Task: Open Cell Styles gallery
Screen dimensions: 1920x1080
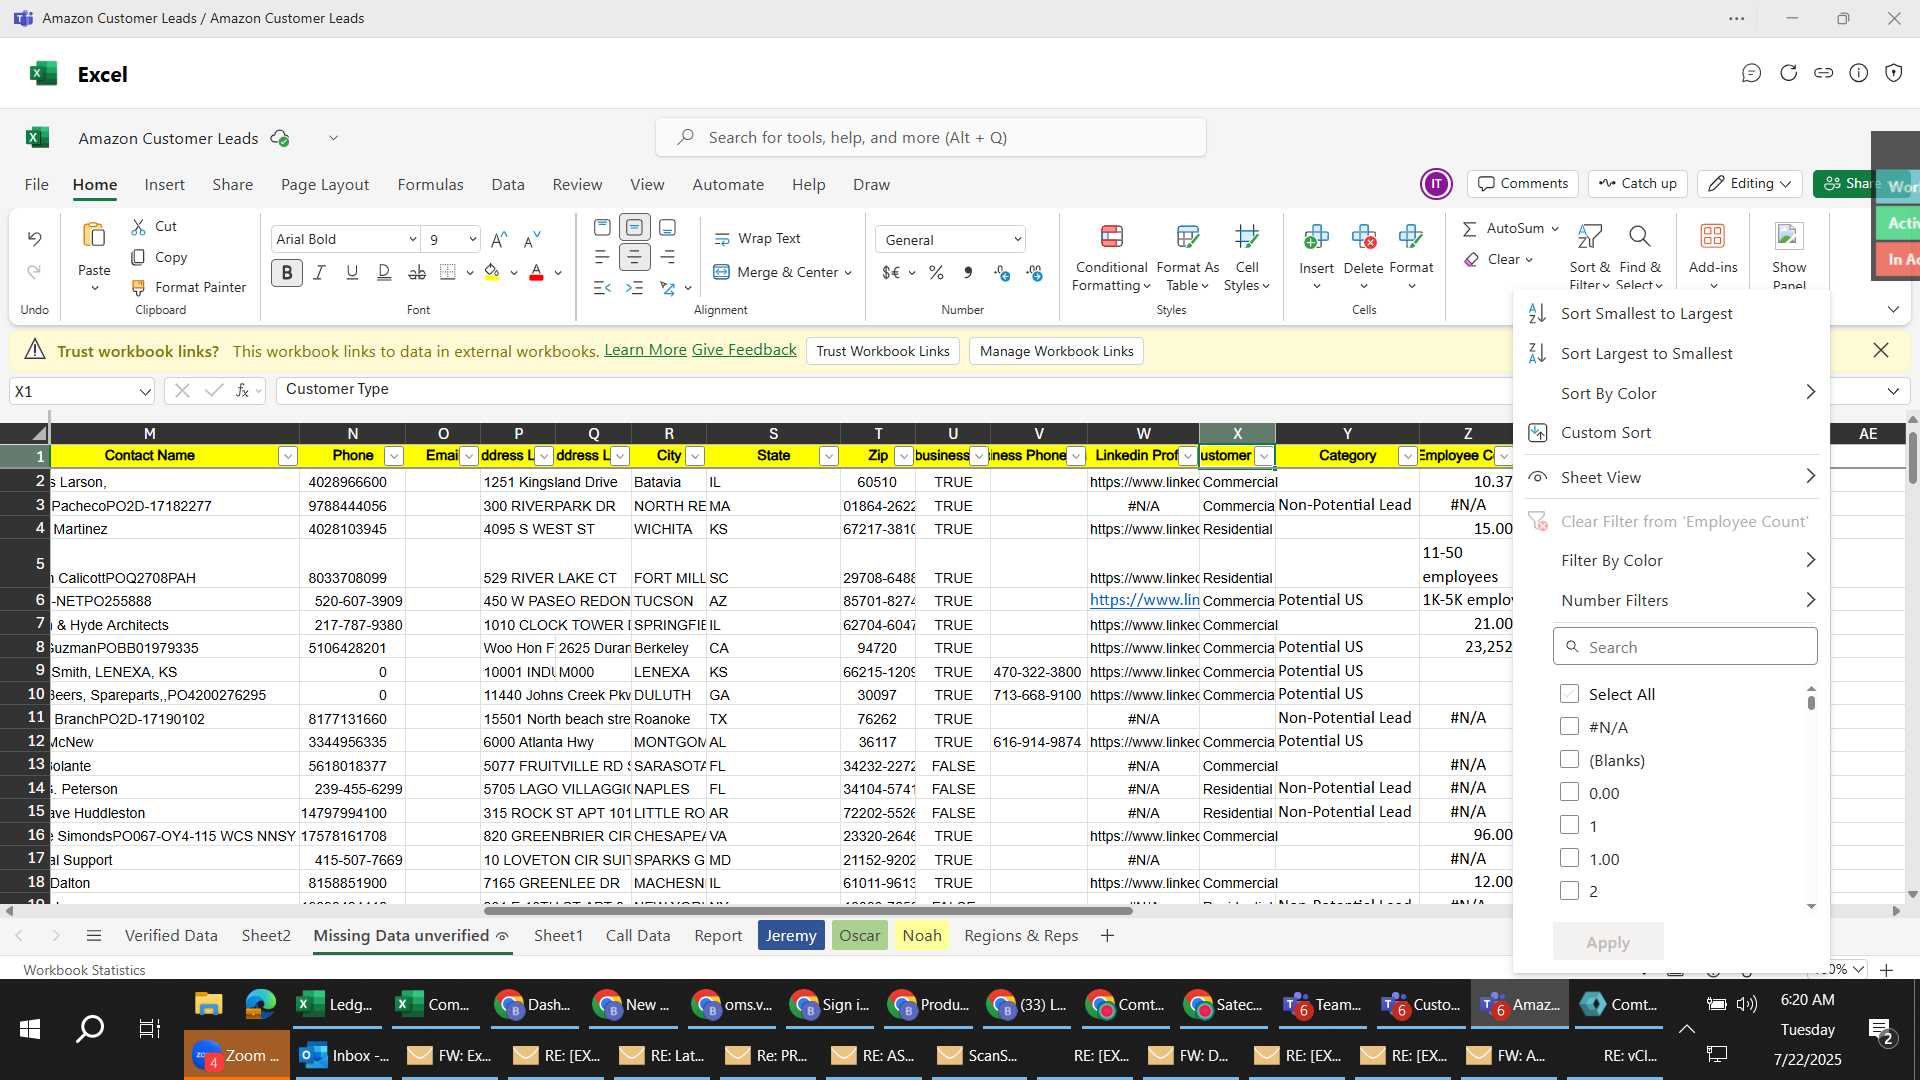Action: click(x=1246, y=259)
